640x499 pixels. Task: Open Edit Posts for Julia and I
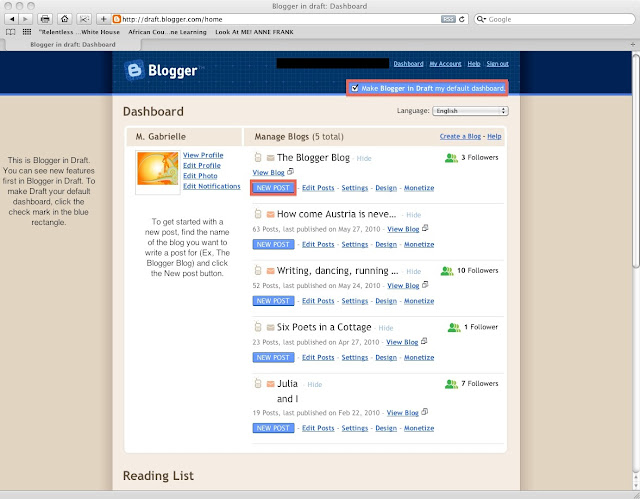point(318,428)
